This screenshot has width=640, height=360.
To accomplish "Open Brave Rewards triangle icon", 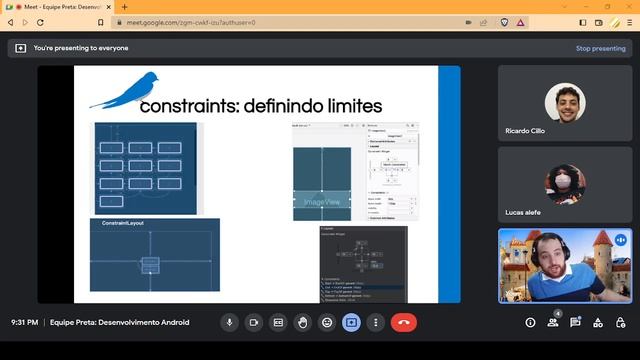I will click(x=520, y=22).
